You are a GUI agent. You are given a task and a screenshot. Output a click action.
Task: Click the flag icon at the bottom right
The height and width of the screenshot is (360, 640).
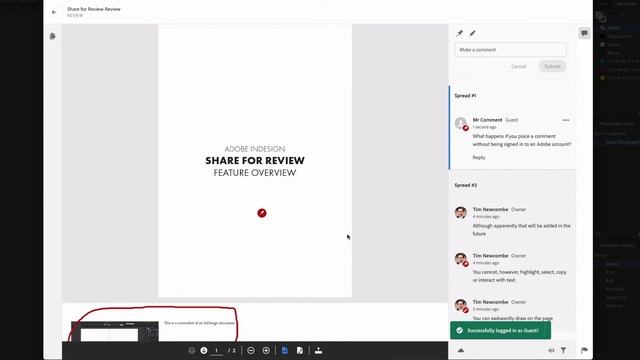584,350
